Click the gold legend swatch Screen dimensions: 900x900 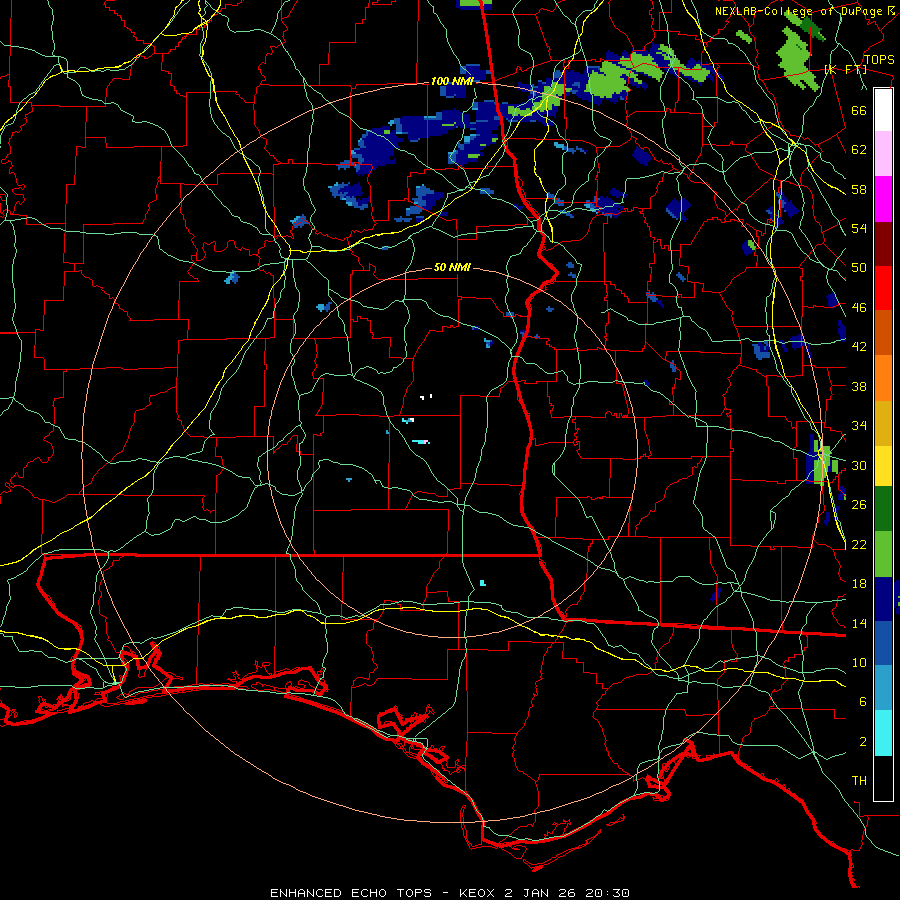(883, 423)
